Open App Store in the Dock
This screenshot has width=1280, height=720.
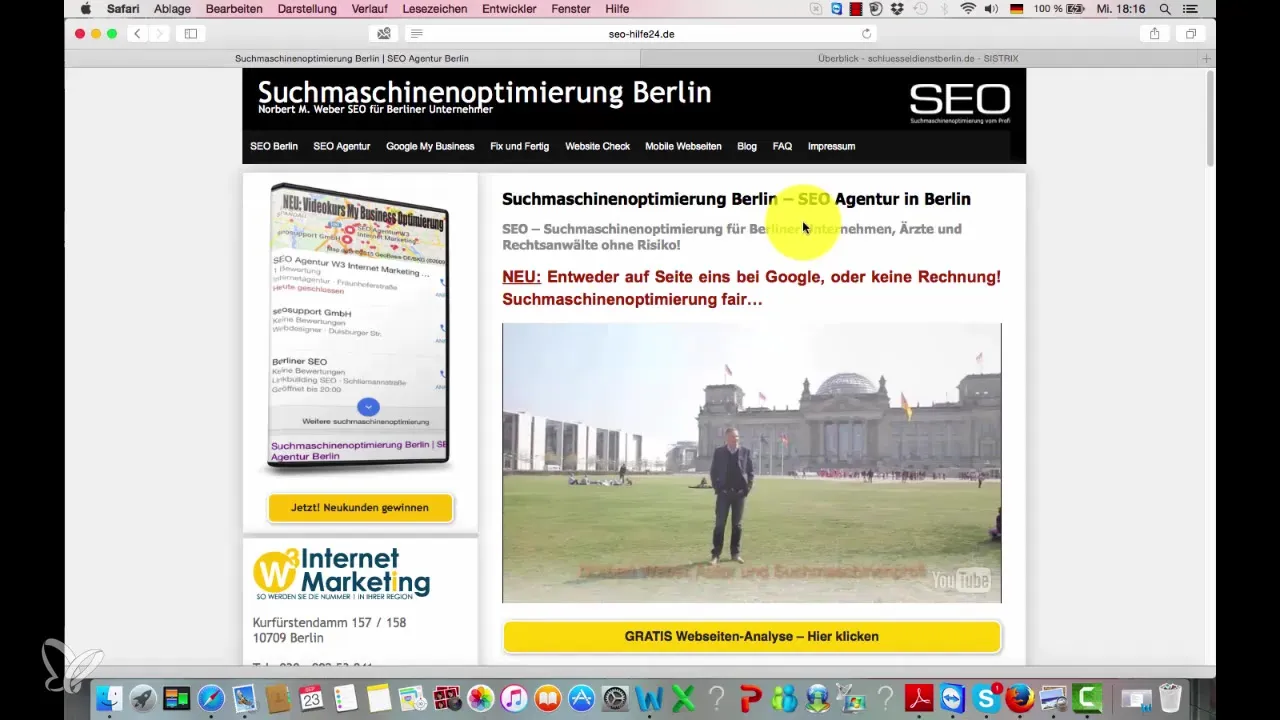coord(582,697)
